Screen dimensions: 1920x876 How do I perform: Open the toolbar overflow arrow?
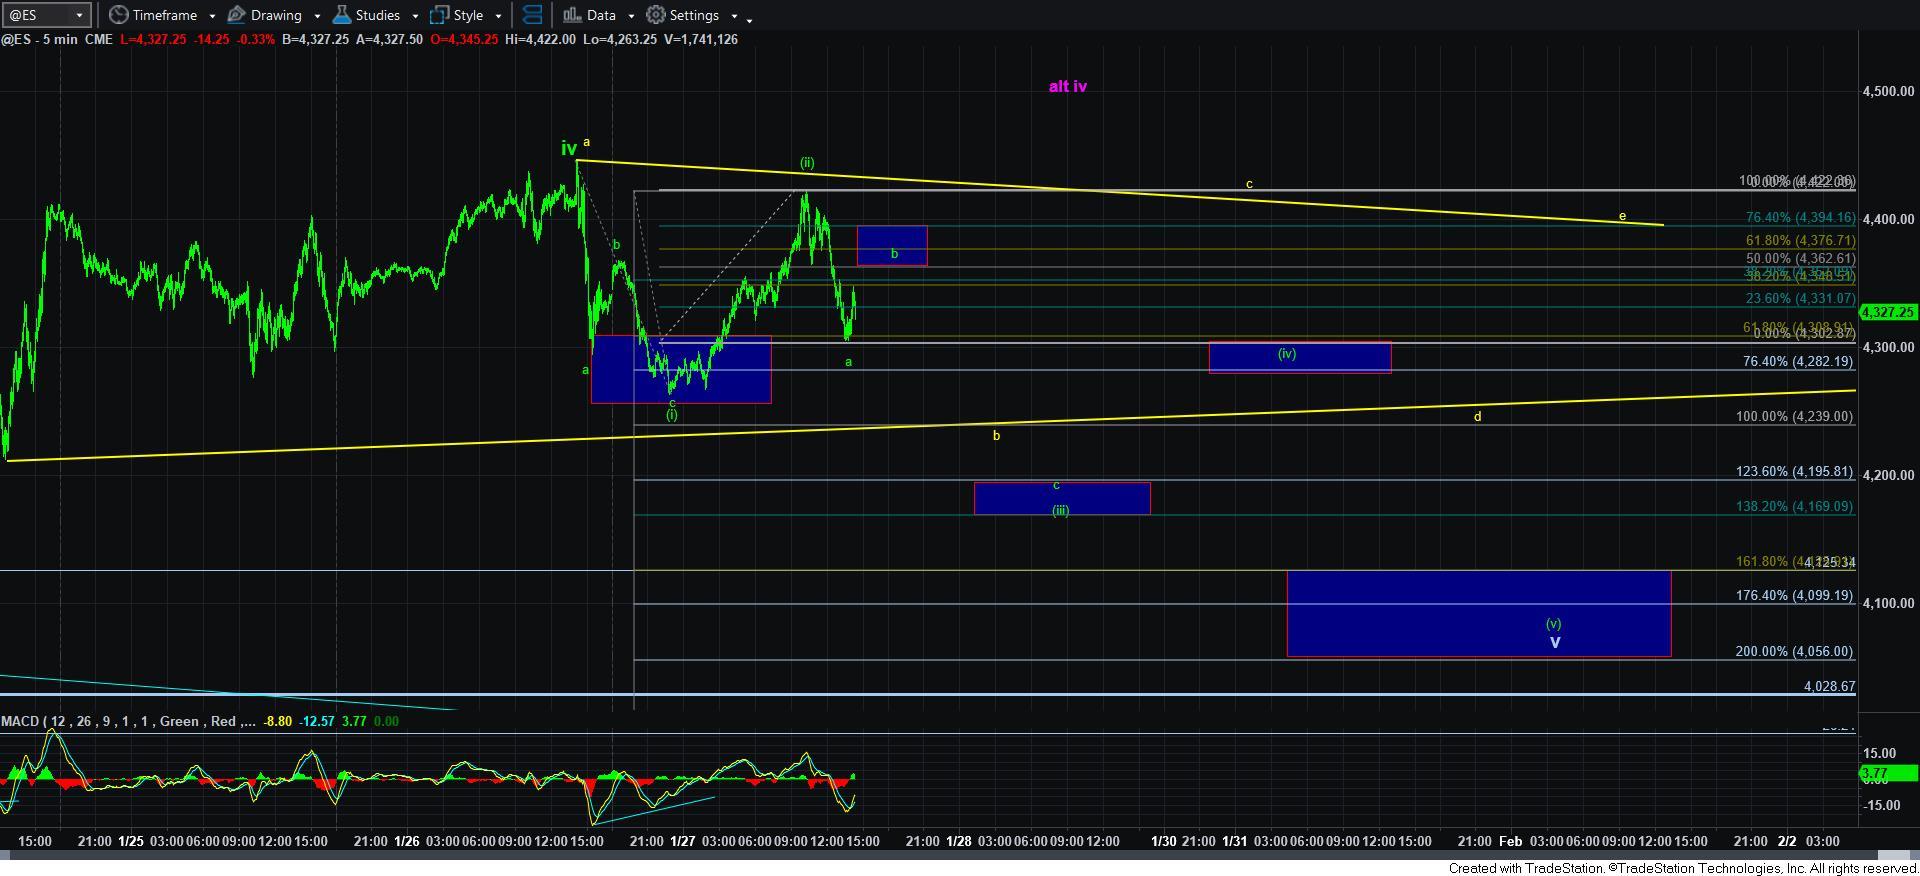pyautogui.click(x=750, y=18)
